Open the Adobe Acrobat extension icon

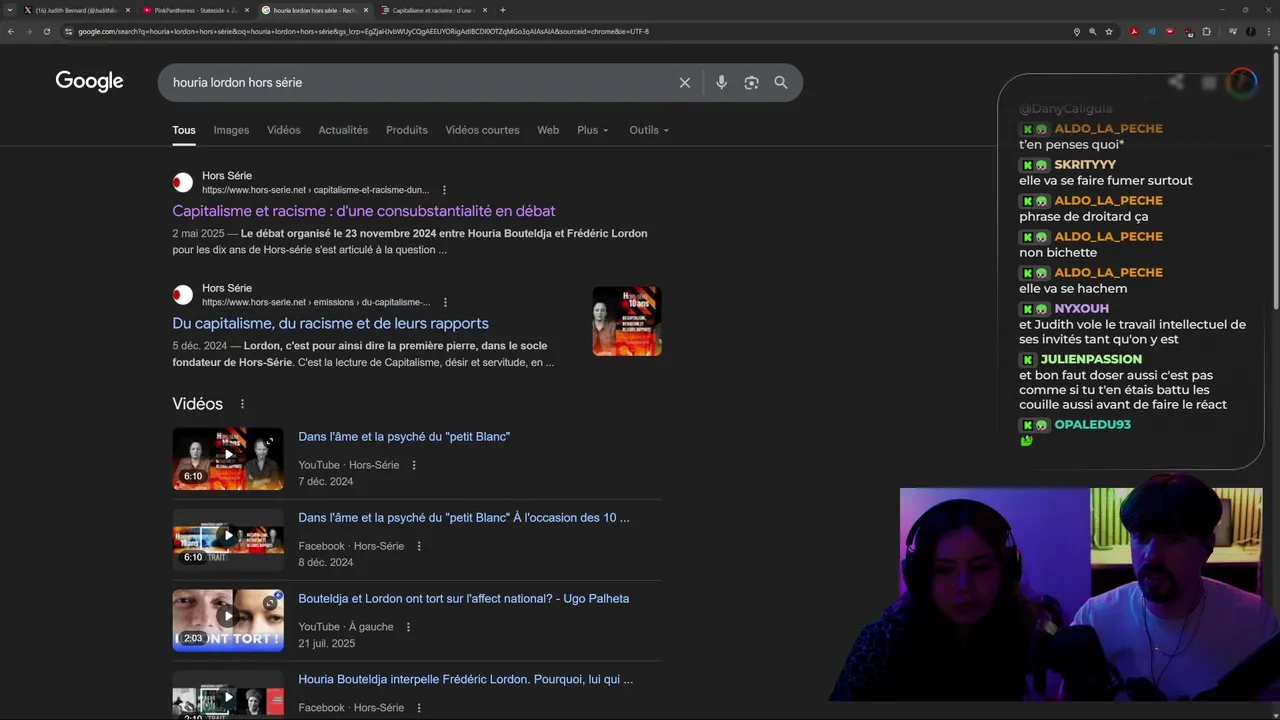point(1134,31)
